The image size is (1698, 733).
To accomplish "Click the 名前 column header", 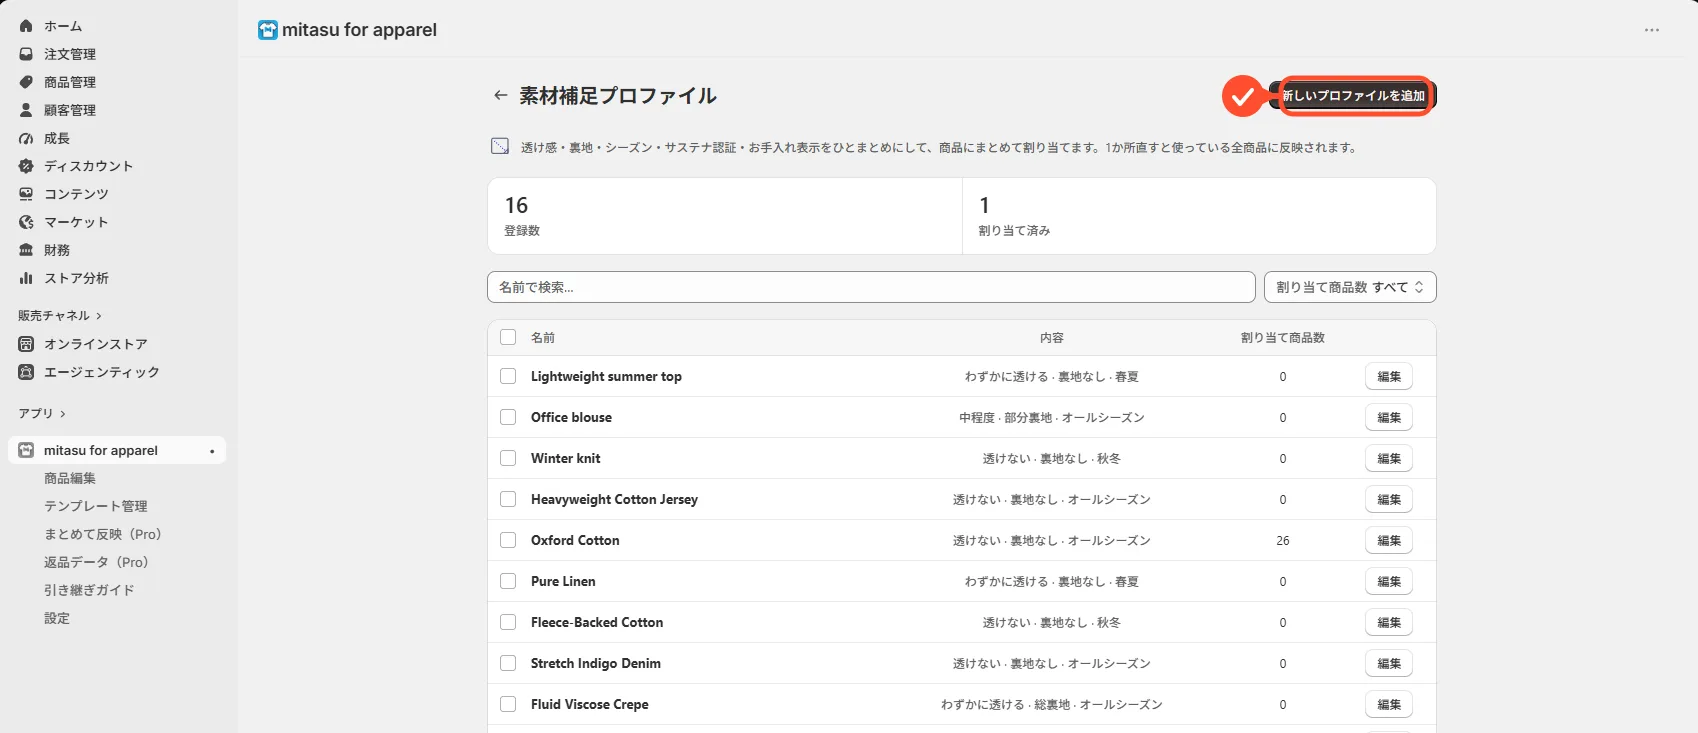I will tap(543, 338).
